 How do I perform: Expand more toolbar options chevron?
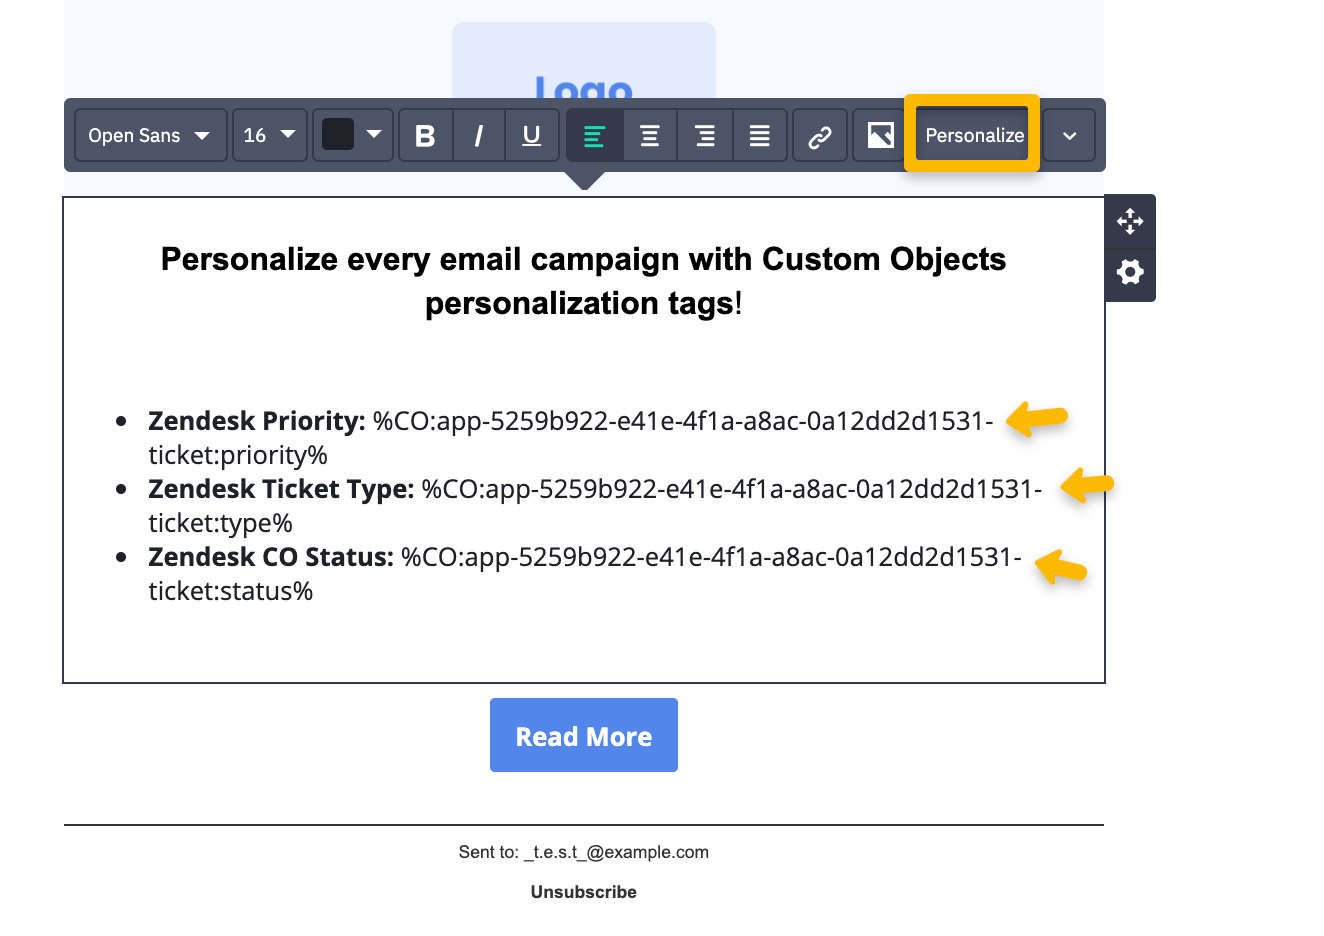pos(1069,135)
